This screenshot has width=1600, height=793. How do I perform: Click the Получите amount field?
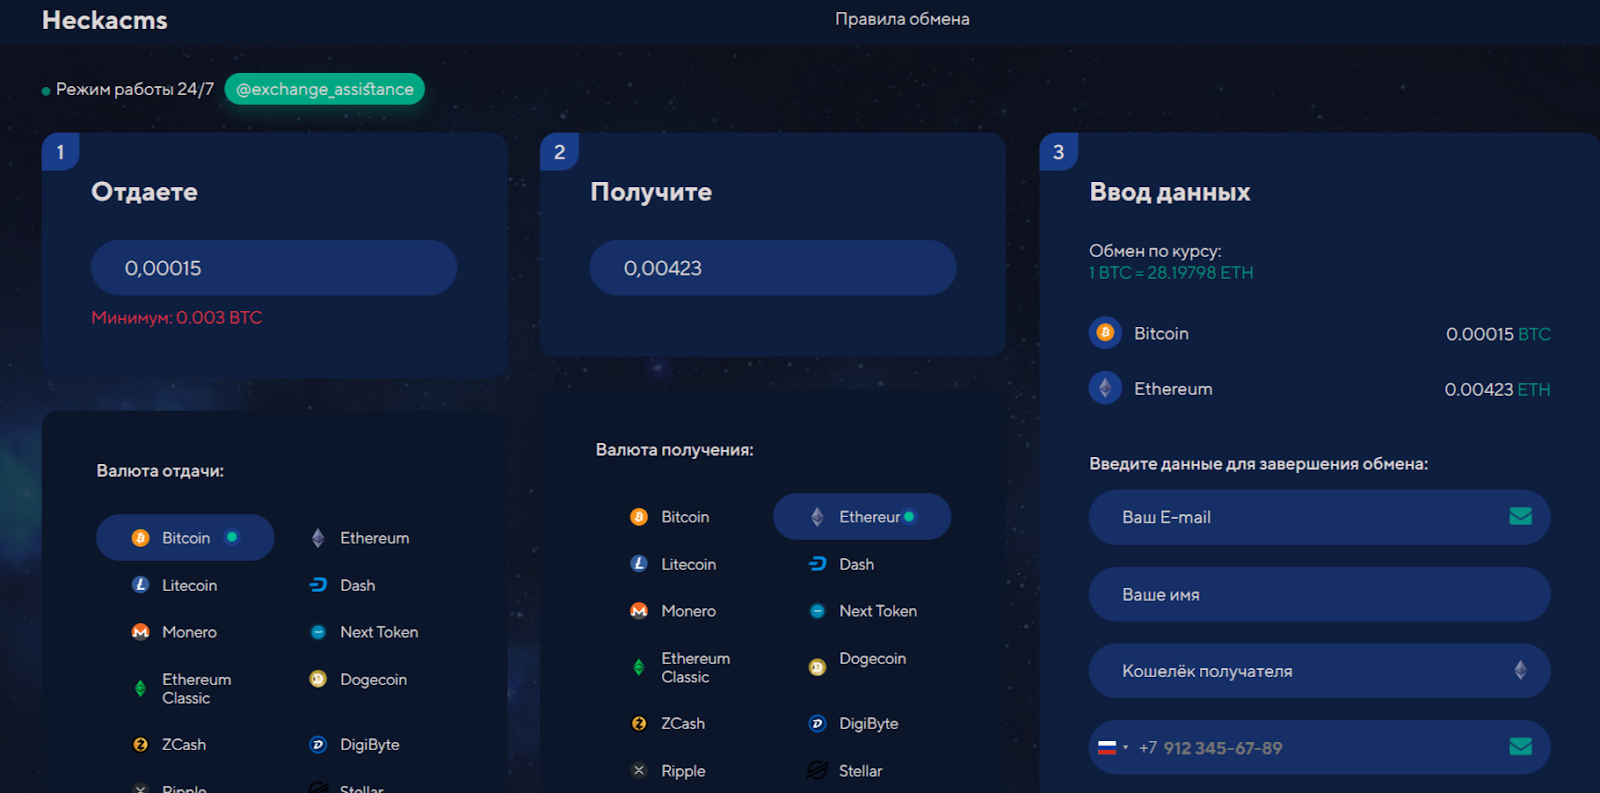(x=773, y=268)
